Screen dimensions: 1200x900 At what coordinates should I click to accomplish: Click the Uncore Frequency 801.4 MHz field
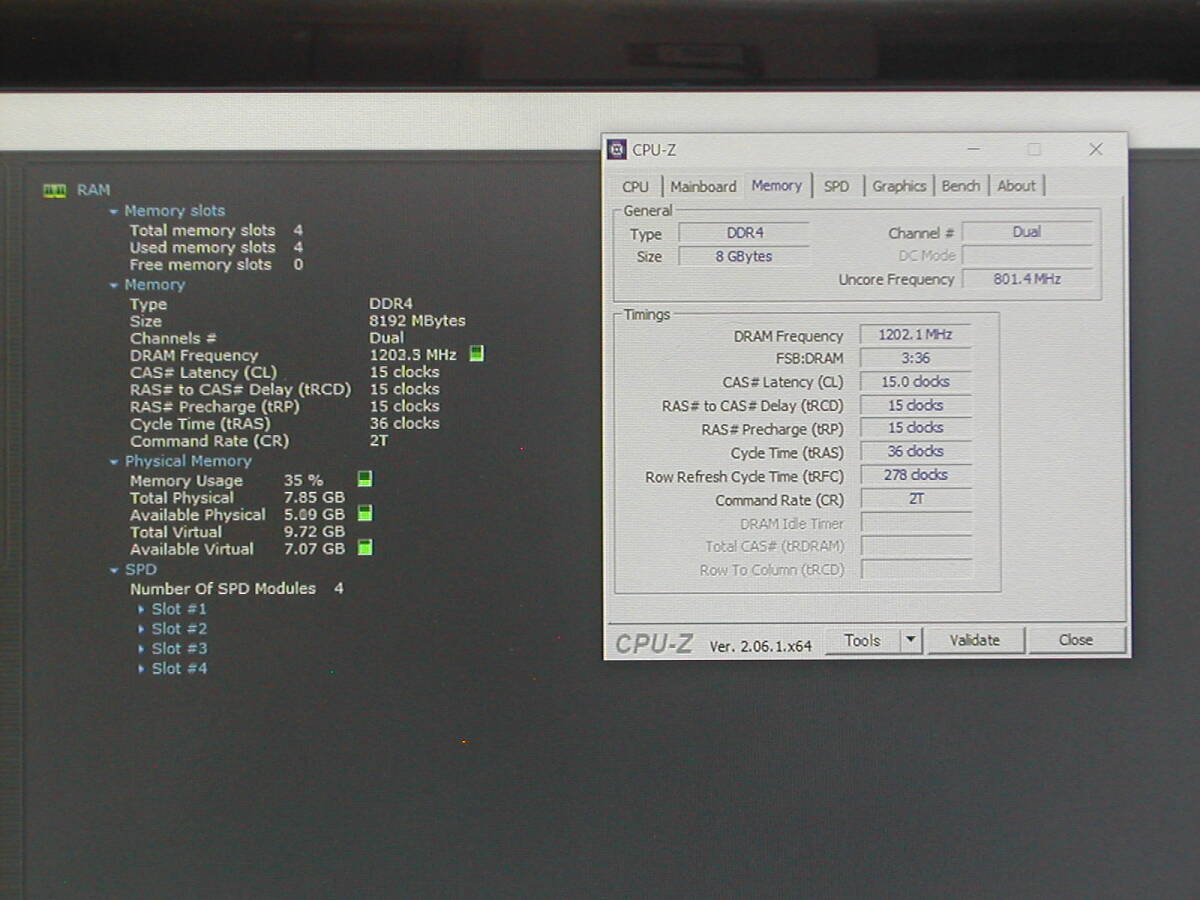[x=1027, y=279]
